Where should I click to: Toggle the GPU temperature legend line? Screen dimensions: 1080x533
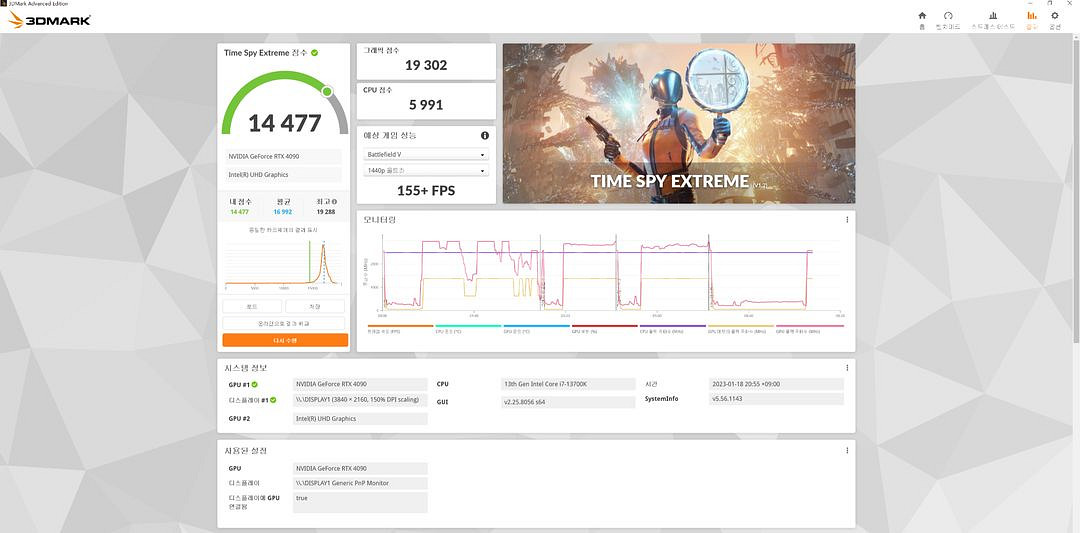(535, 328)
